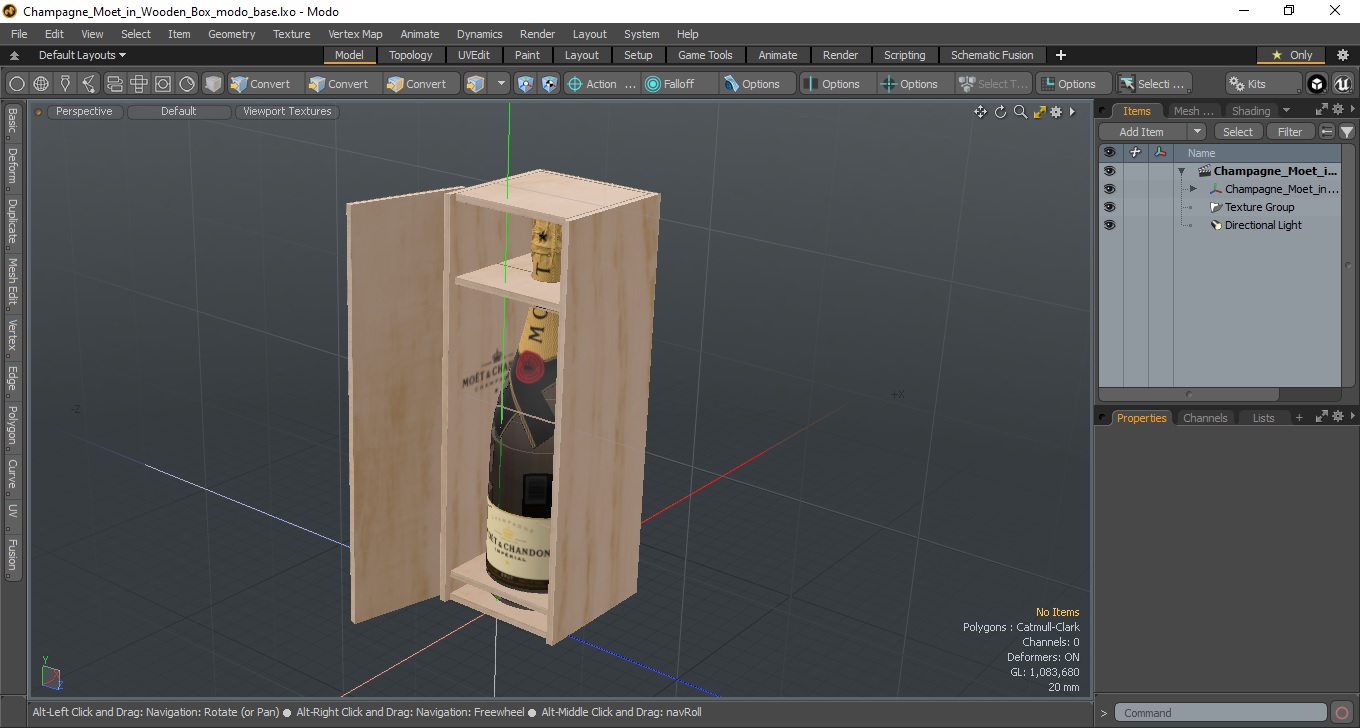
Task: Click the viewport maximize arrows icon
Action: click(1039, 112)
